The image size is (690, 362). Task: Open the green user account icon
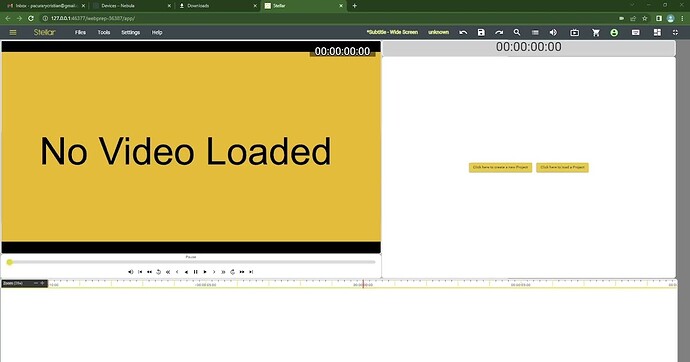coord(614,33)
